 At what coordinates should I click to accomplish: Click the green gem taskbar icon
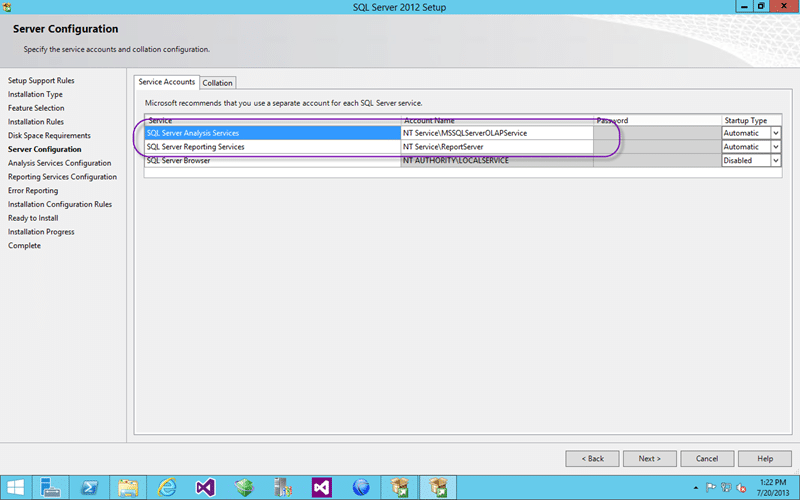(244, 488)
